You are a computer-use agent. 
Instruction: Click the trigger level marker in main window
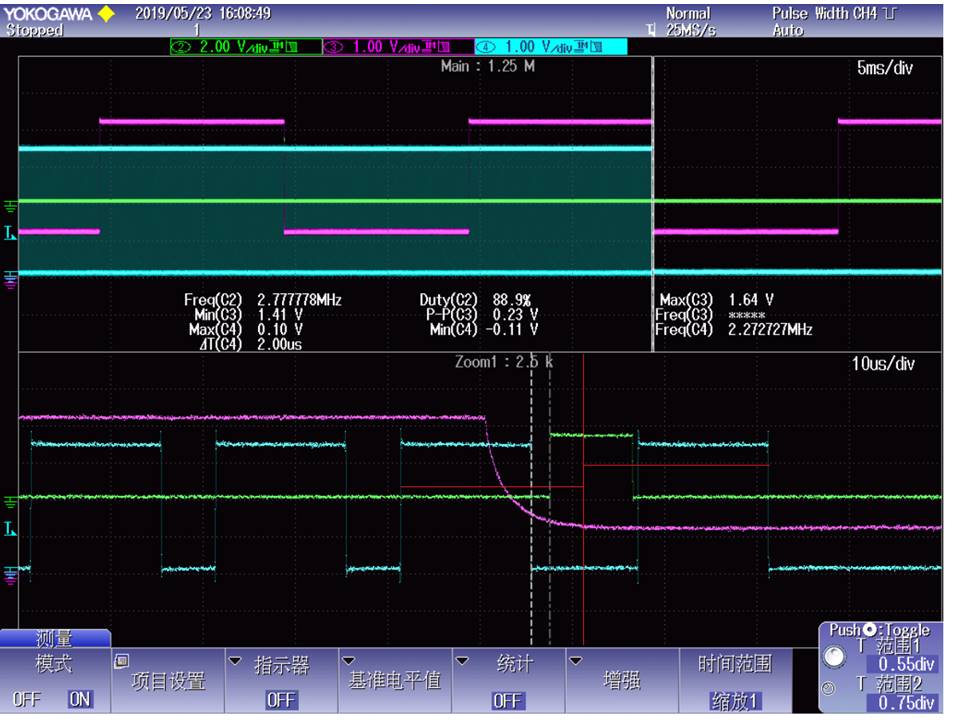10,233
